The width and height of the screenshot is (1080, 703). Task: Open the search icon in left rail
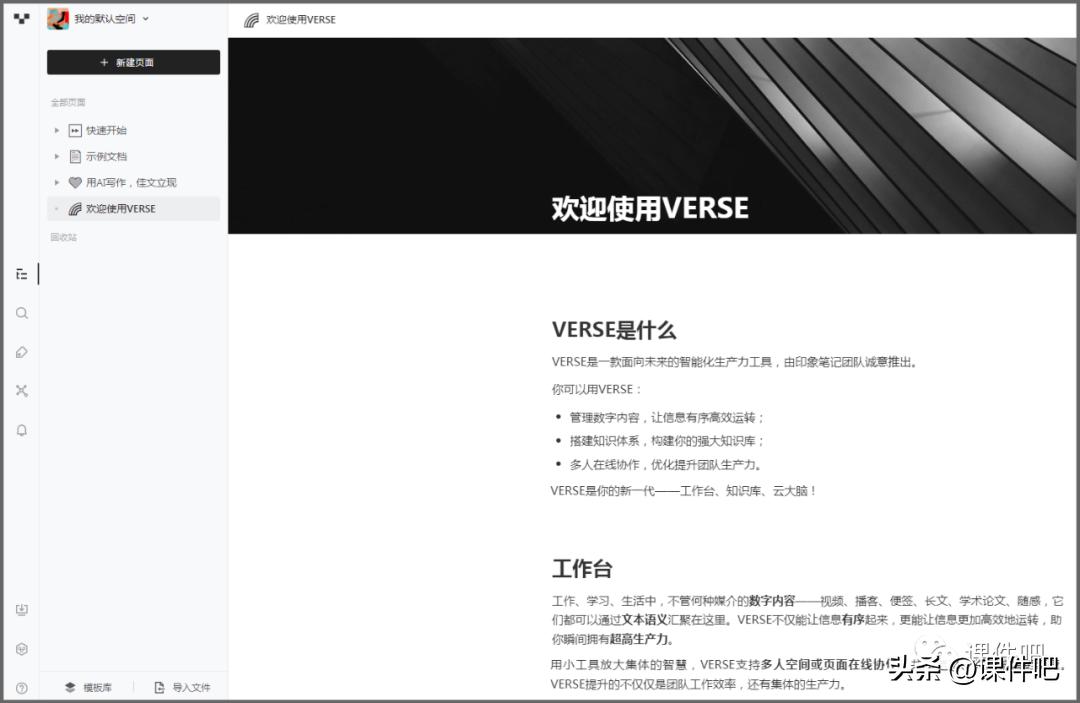pyautogui.click(x=22, y=313)
